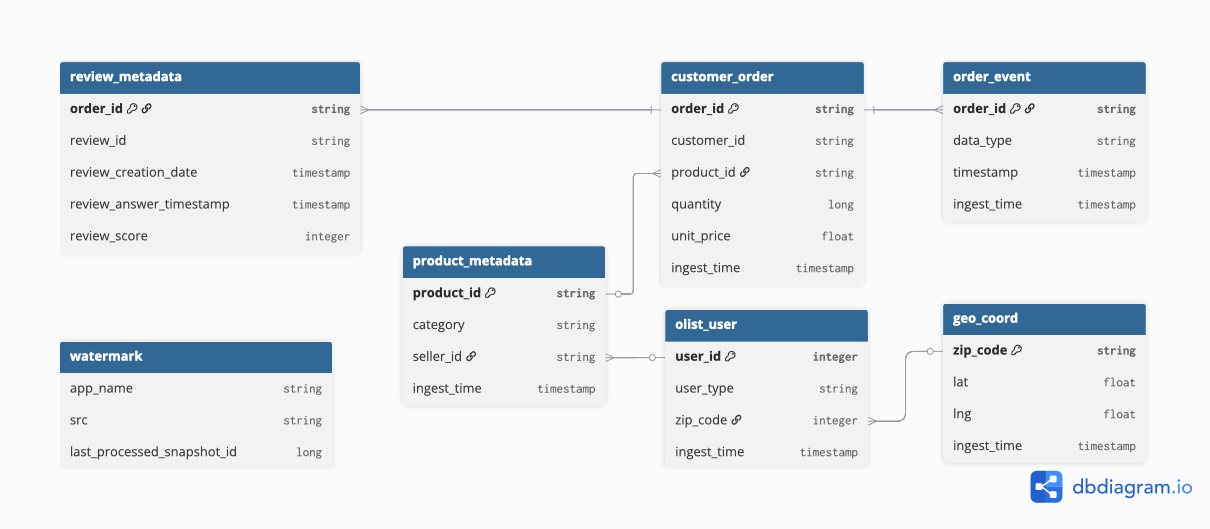Select the watermark table header
Screen dimensions: 1210x529
(x=196, y=356)
